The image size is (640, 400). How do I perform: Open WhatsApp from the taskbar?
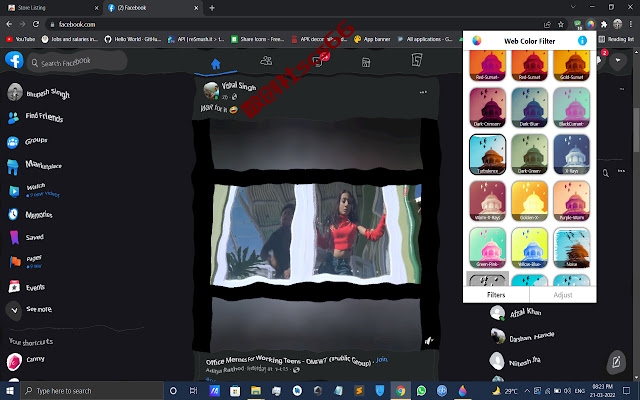[x=421, y=391]
